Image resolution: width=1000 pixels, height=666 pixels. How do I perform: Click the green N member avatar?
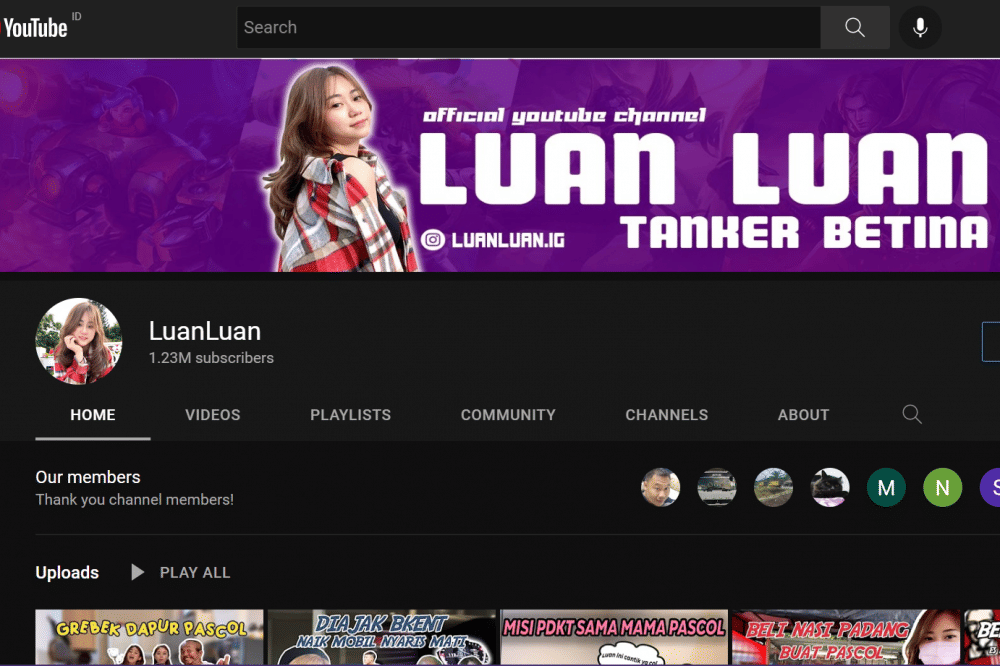[942, 487]
